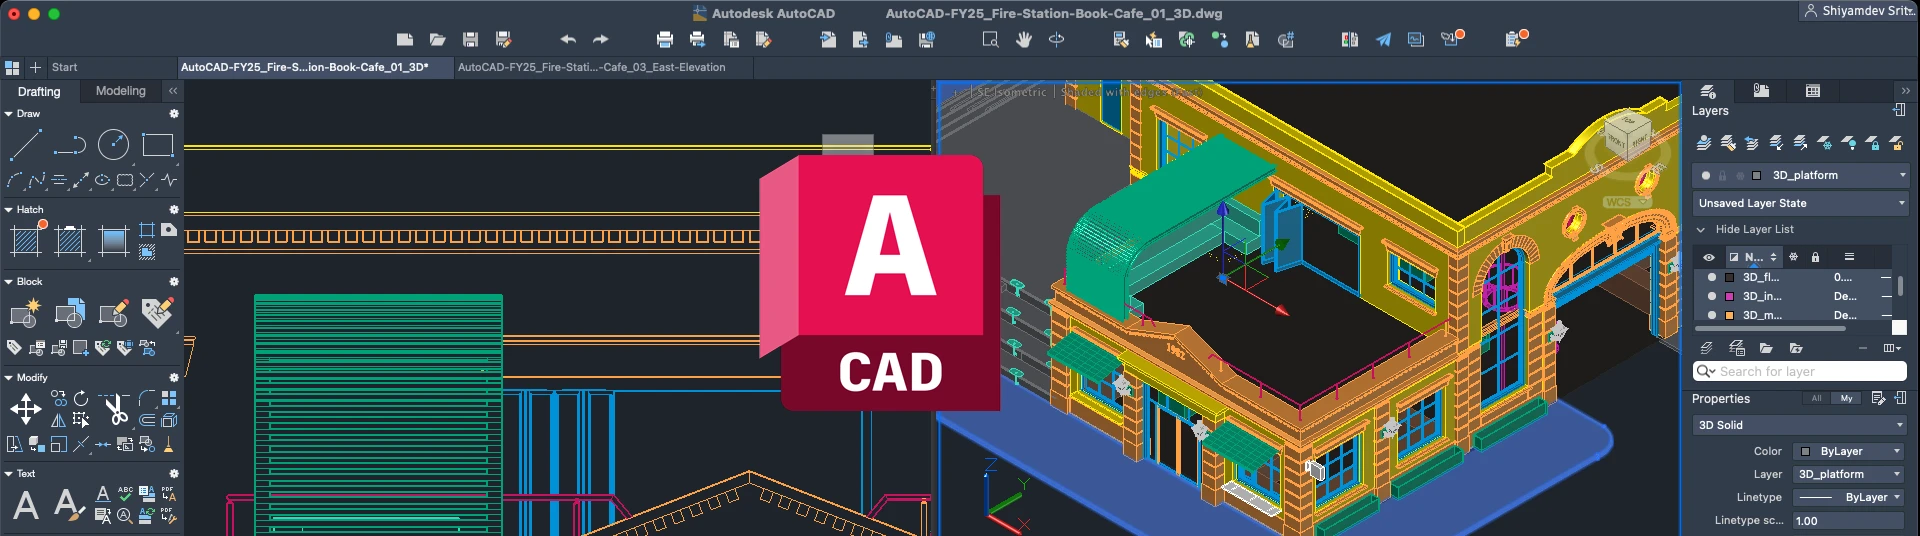This screenshot has width=1920, height=536.
Task: Toggle visibility of 3D_fl layer
Action: pyautogui.click(x=1711, y=278)
